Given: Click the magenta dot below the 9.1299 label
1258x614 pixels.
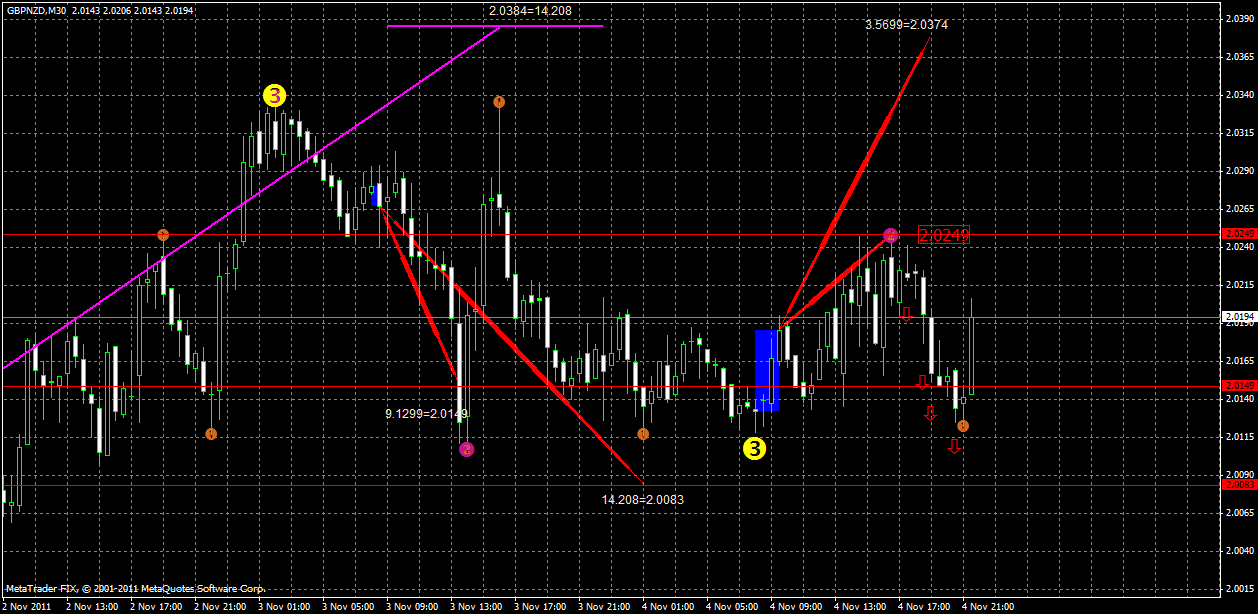Looking at the screenshot, I should coord(466,448).
